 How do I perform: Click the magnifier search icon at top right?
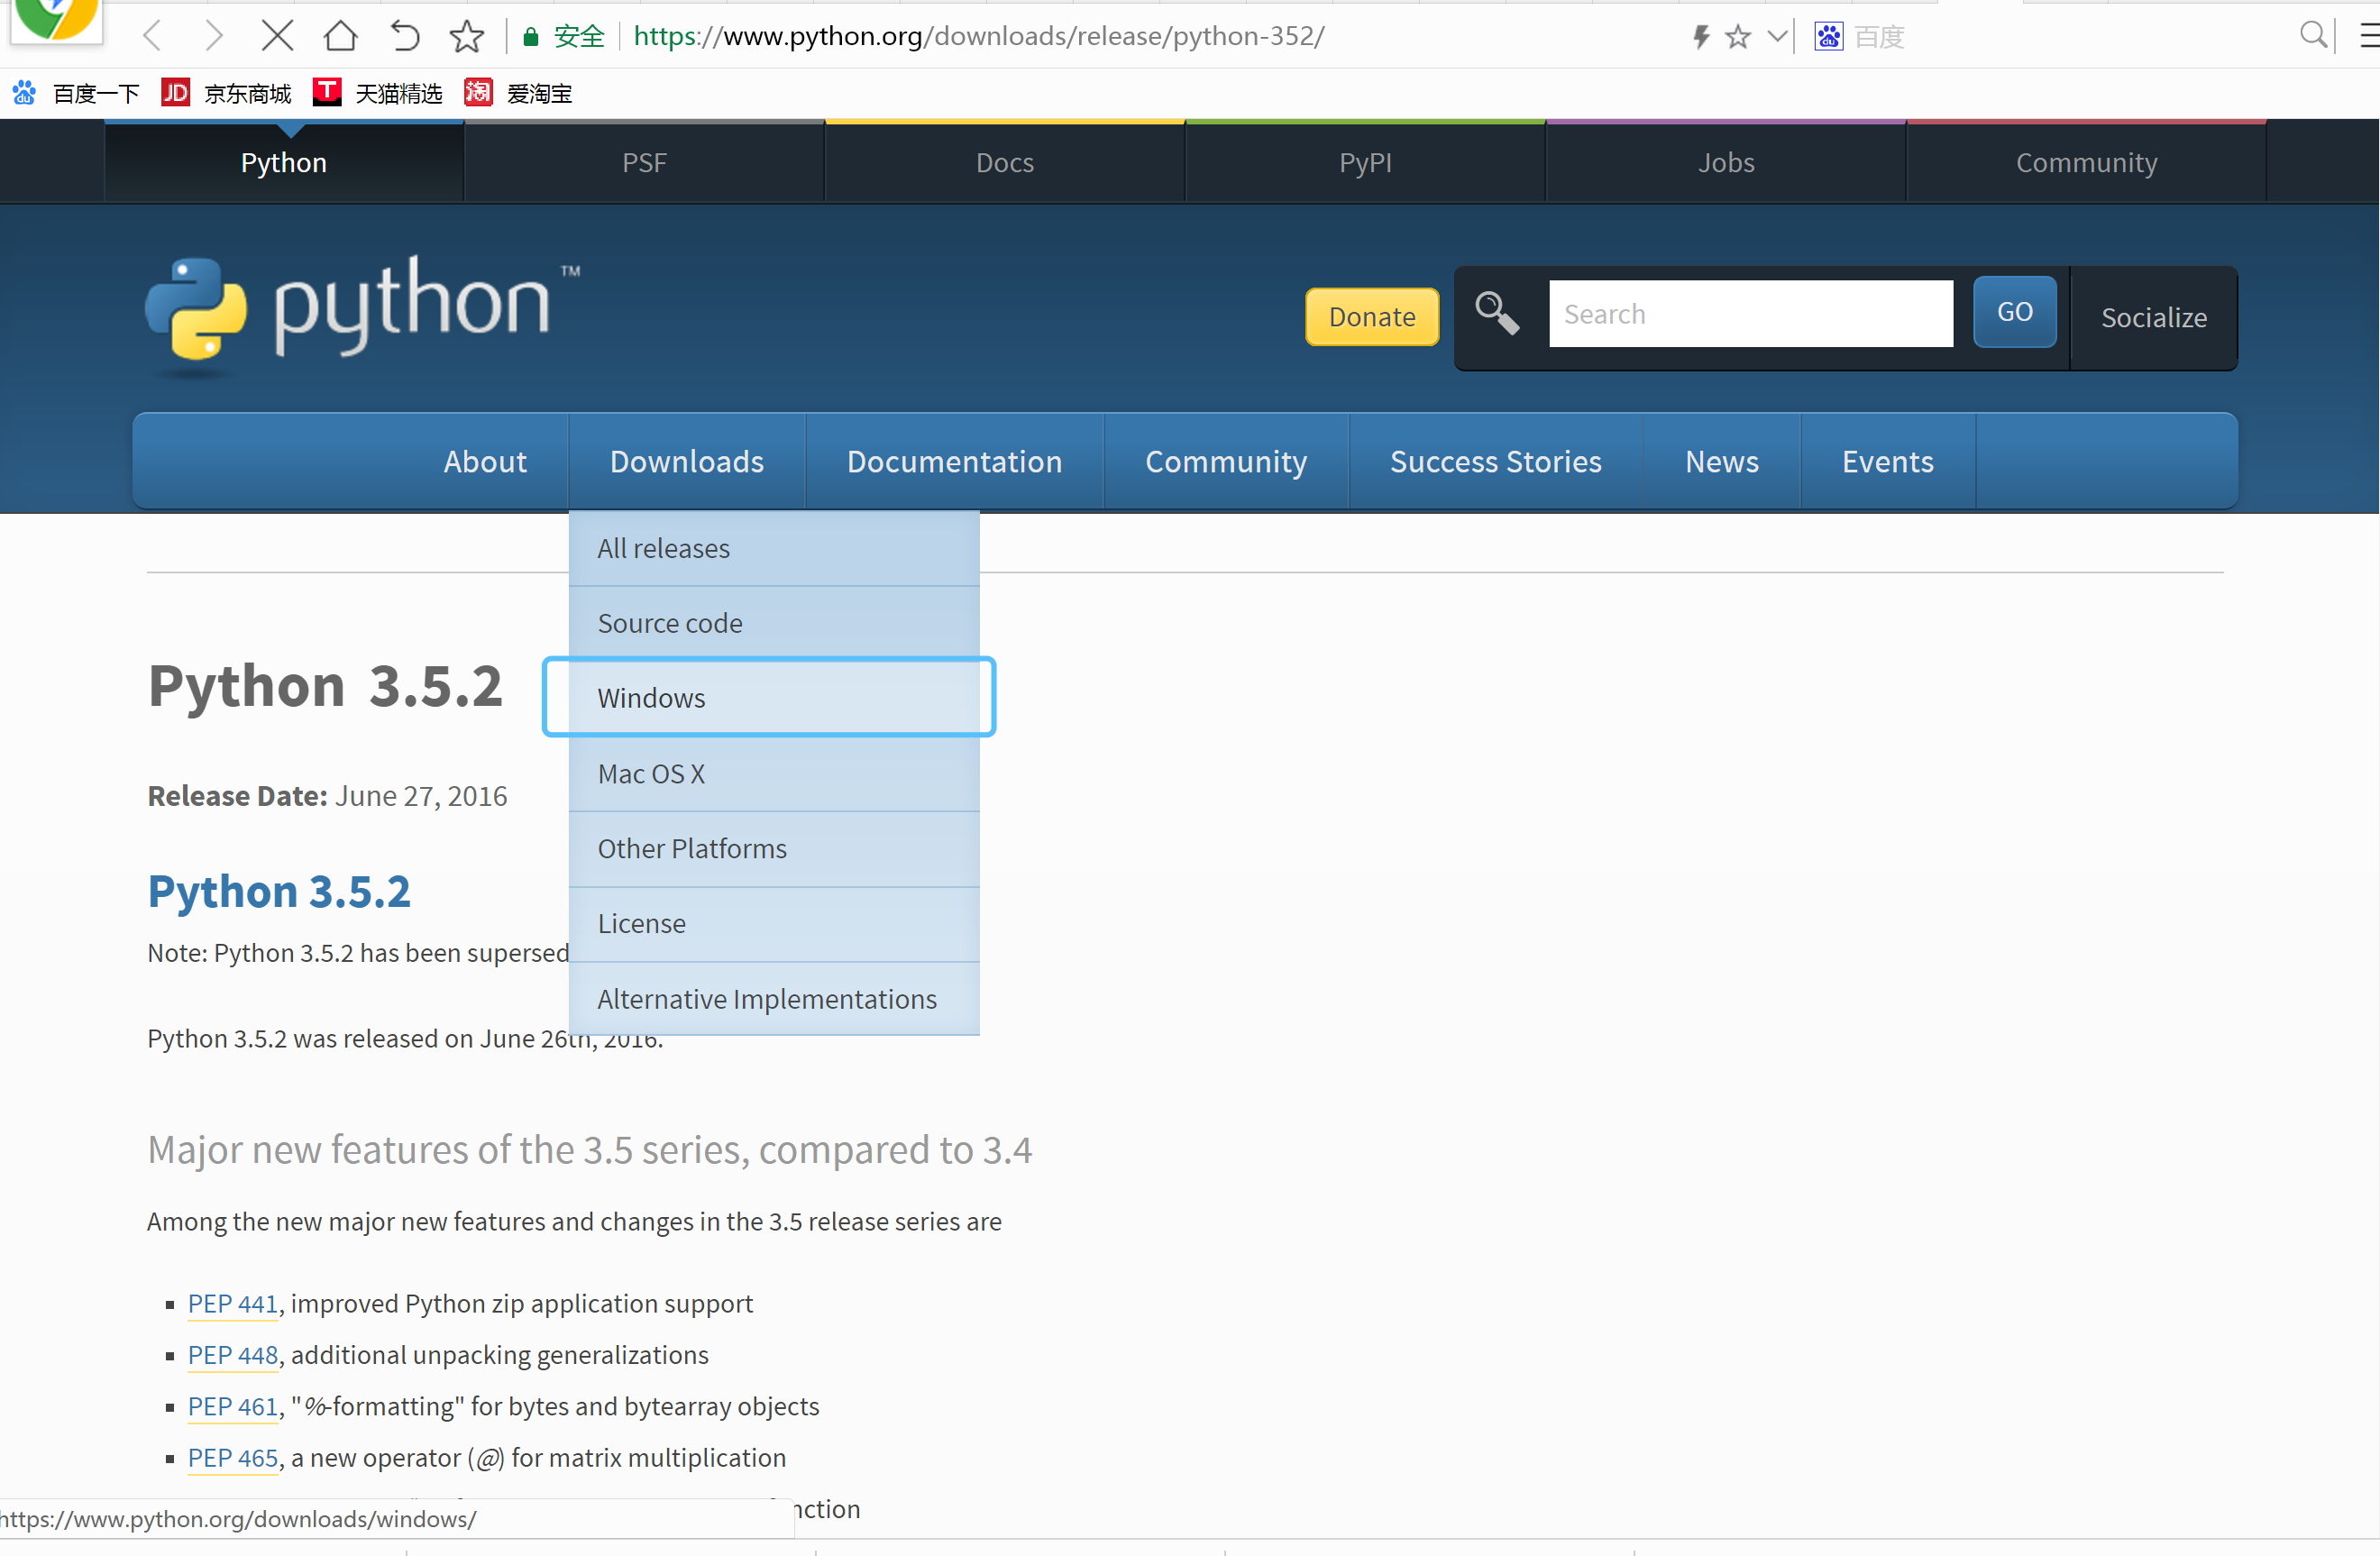click(2313, 35)
